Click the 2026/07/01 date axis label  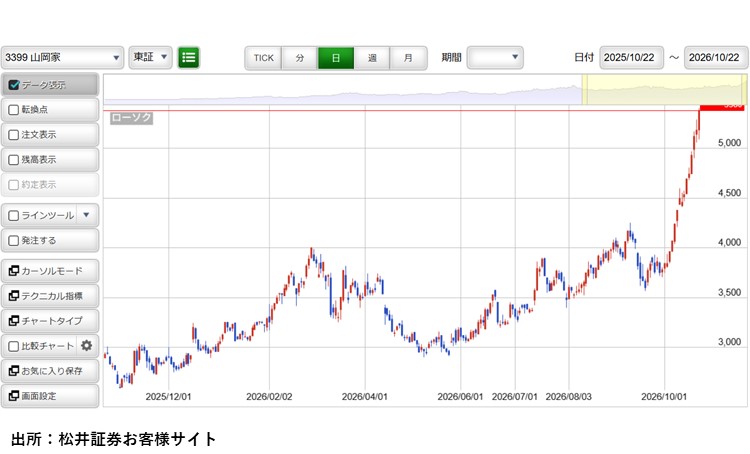[x=515, y=397]
